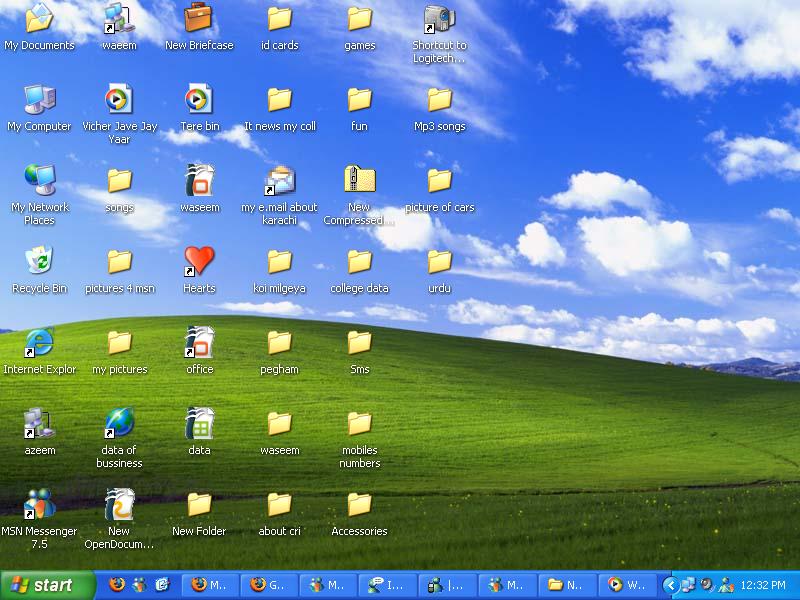Viewport: 800px width, 600px height.
Task: Expand hidden system tray icons arrow
Action: pyautogui.click(x=670, y=585)
